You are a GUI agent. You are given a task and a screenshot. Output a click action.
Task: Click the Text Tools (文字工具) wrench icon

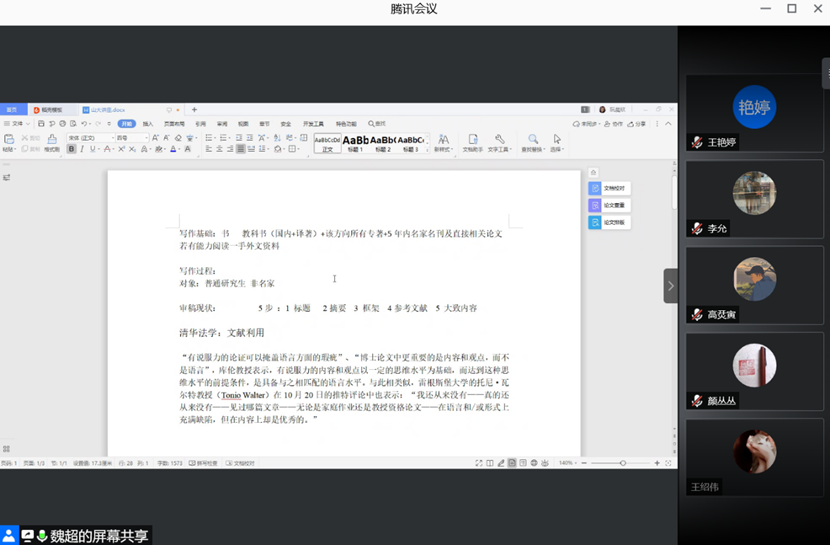point(499,142)
